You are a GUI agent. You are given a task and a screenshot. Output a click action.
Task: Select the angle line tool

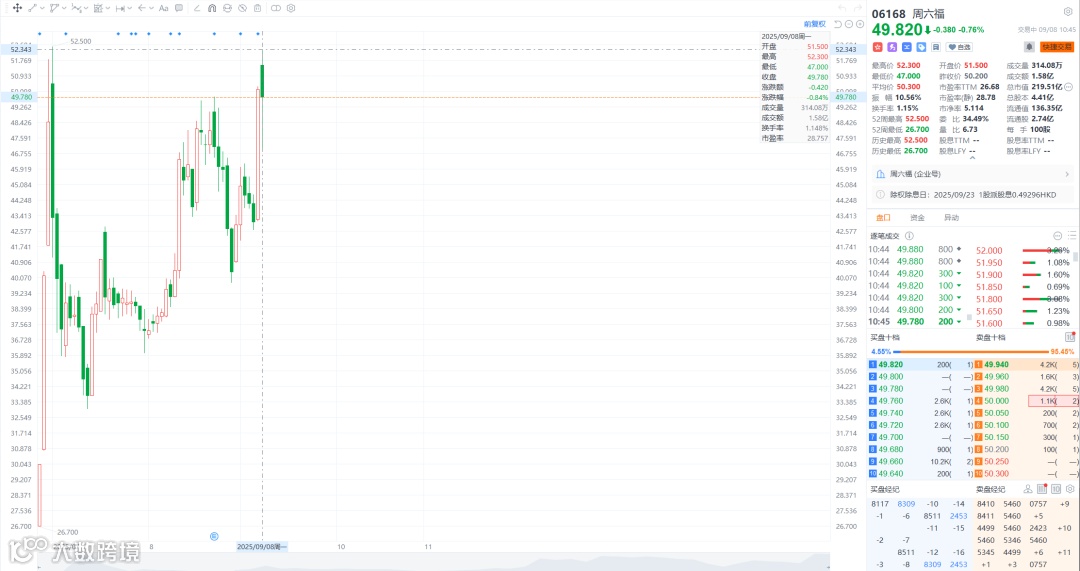197,8
